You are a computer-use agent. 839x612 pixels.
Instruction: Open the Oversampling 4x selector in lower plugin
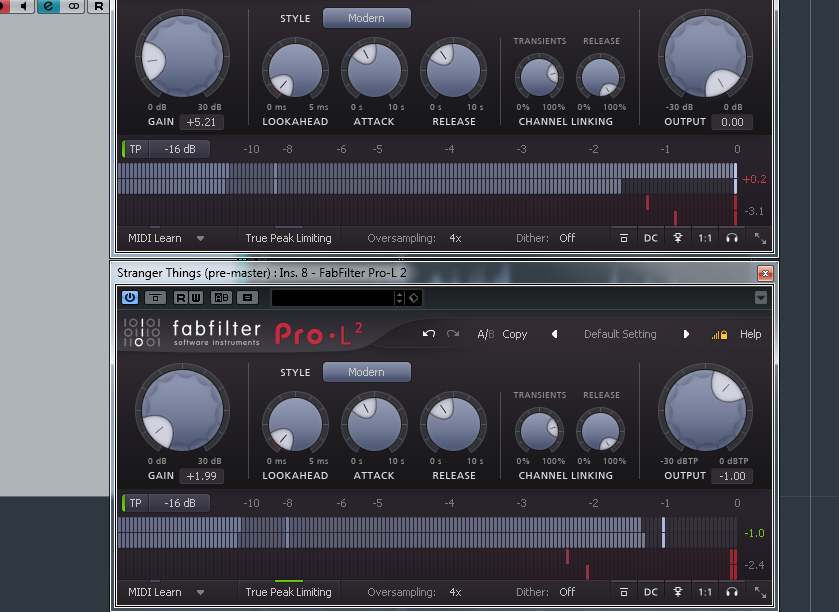[x=455, y=592]
